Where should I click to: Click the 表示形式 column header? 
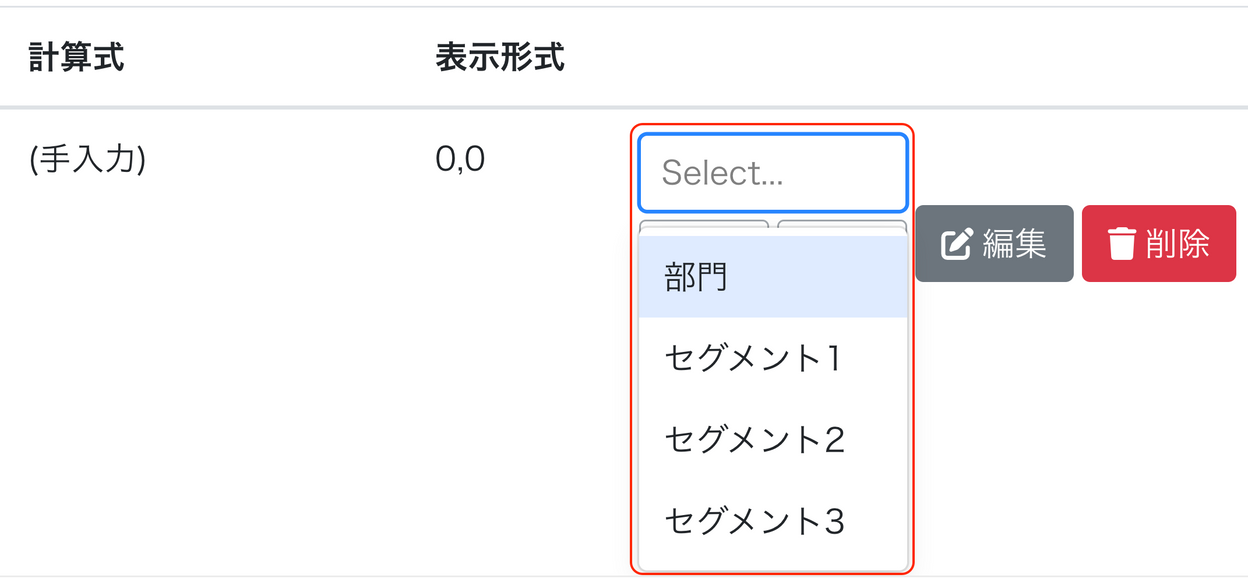click(500, 58)
